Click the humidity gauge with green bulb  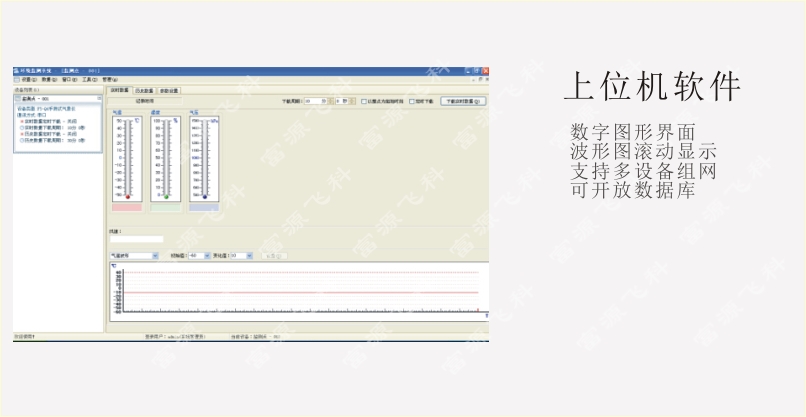tap(165, 157)
